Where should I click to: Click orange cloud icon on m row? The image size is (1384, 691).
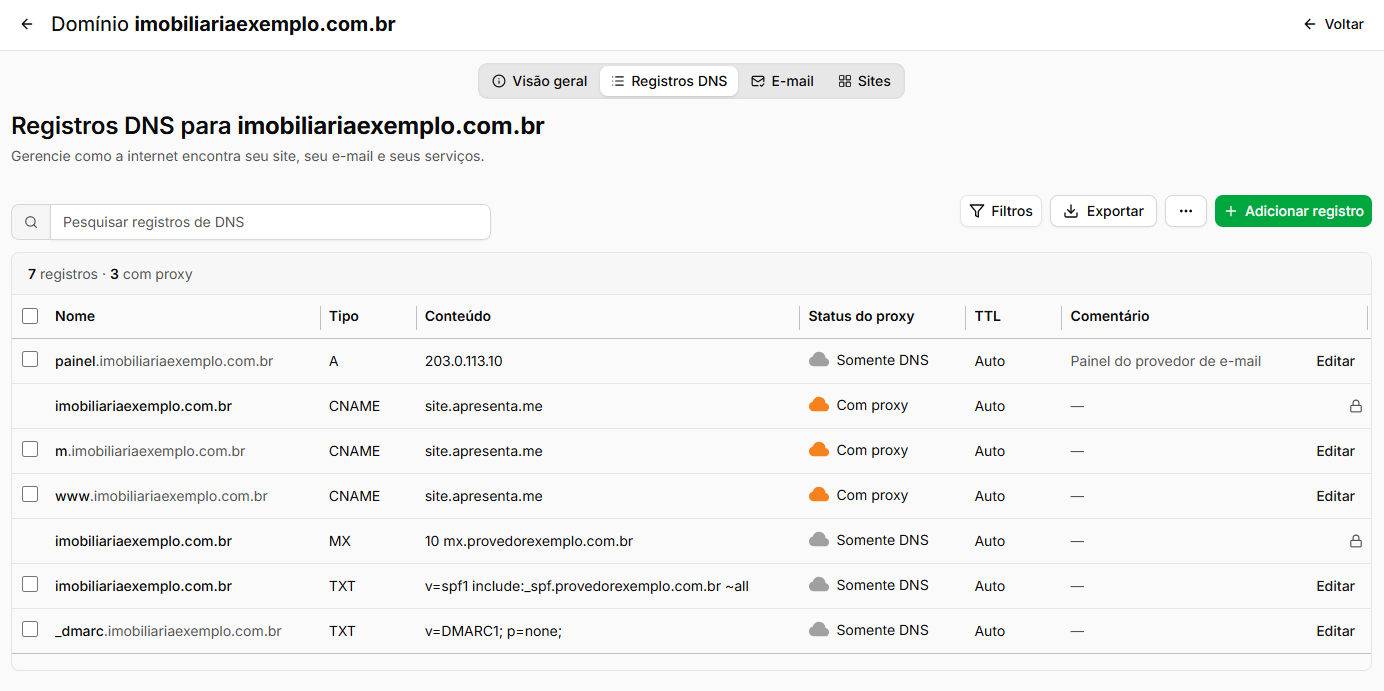tap(819, 450)
